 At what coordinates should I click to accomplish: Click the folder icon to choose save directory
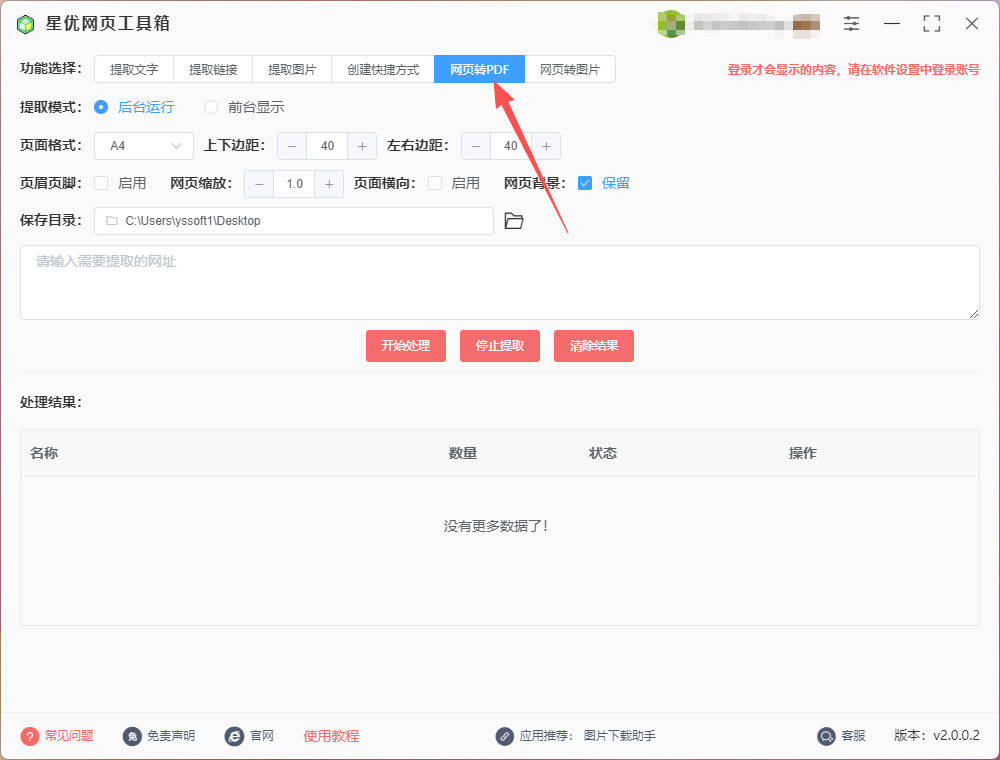514,220
